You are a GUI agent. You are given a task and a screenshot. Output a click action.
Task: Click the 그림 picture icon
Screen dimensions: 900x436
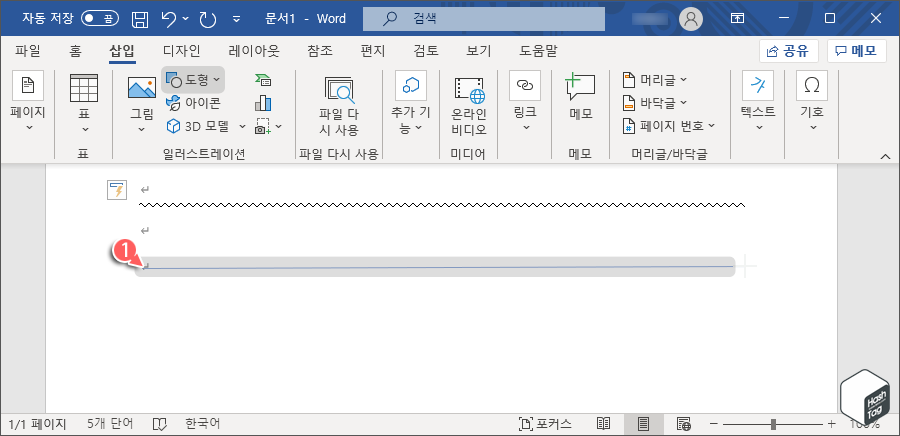point(142,88)
